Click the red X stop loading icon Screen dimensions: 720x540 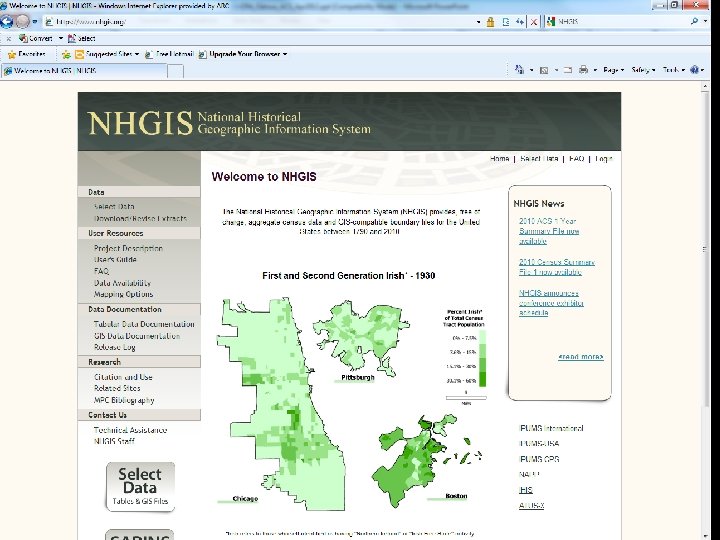pos(534,22)
